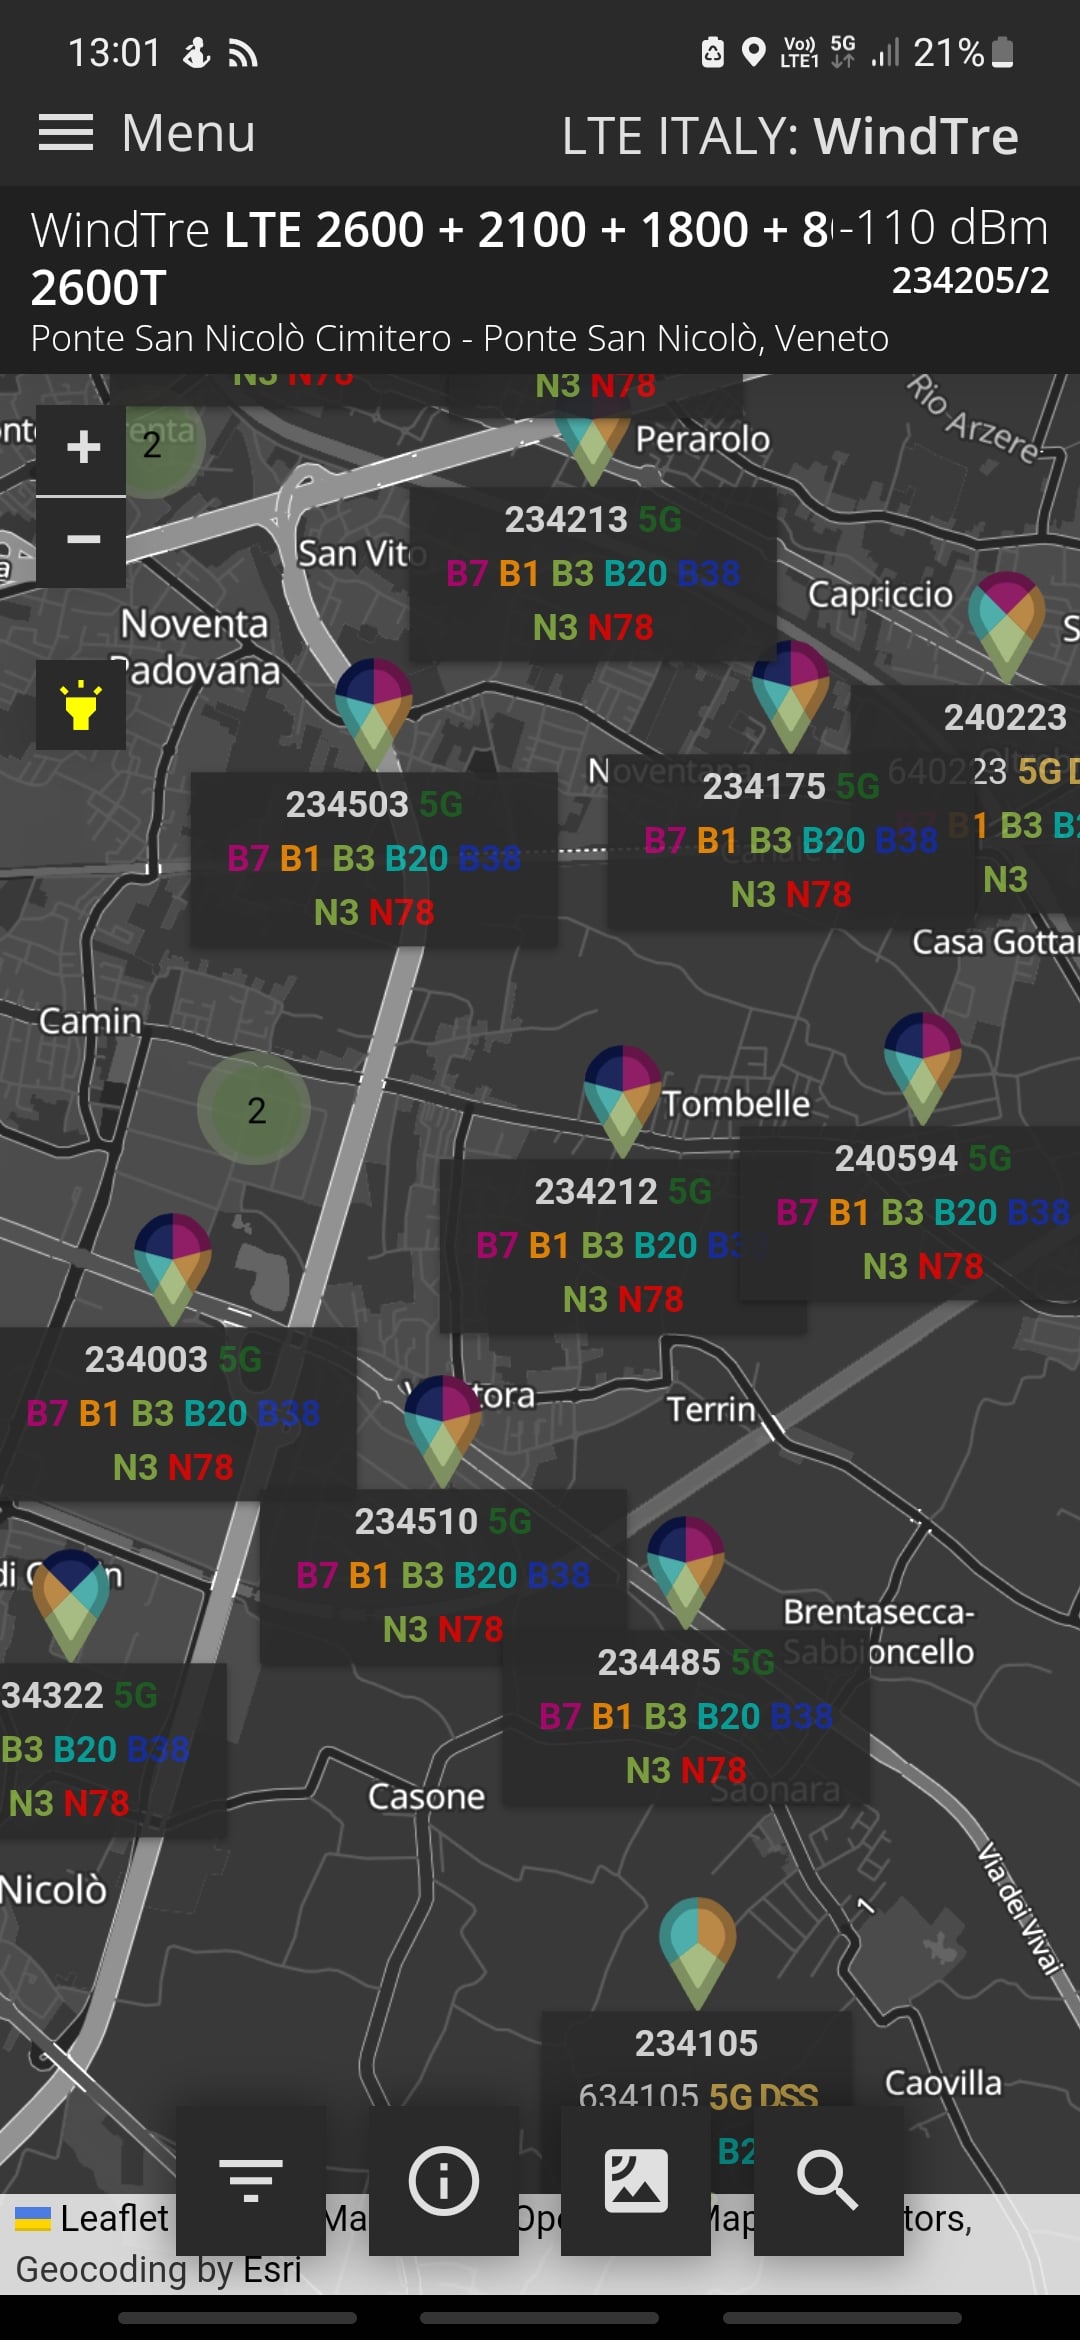Tap the Menu label

click(188, 133)
